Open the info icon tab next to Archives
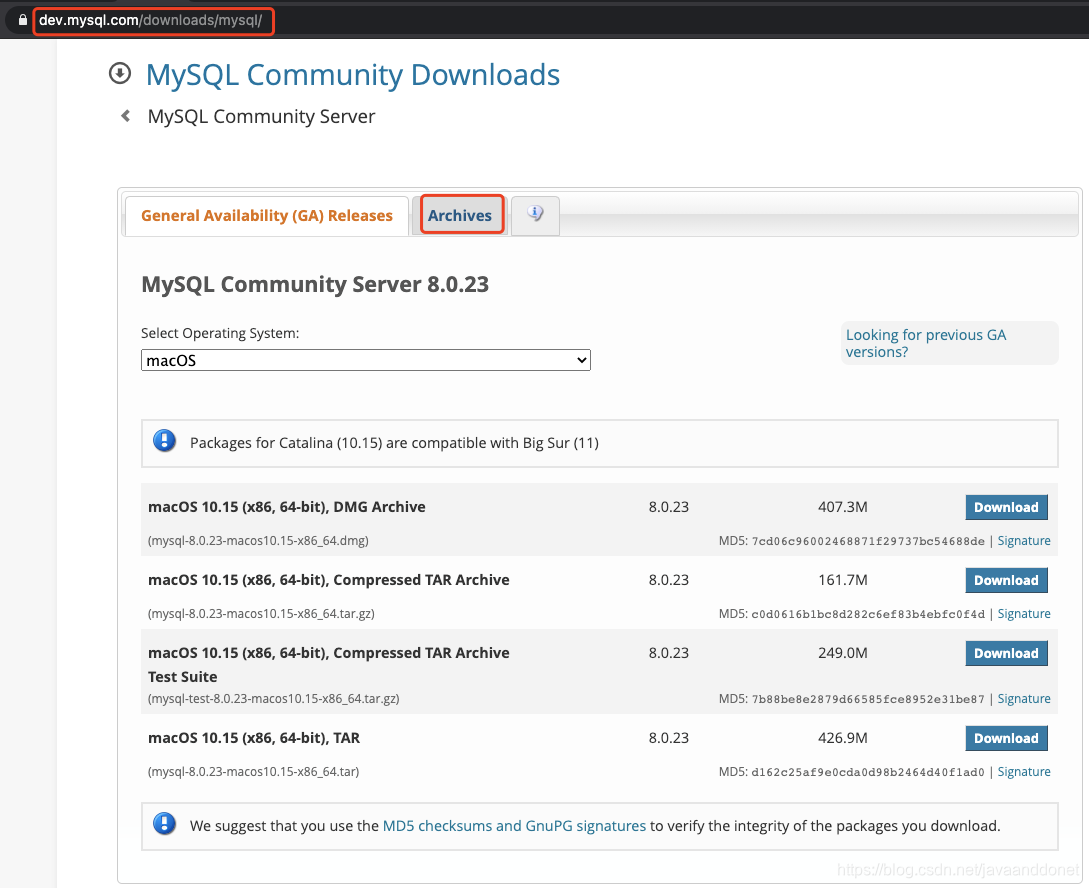 [x=535, y=214]
